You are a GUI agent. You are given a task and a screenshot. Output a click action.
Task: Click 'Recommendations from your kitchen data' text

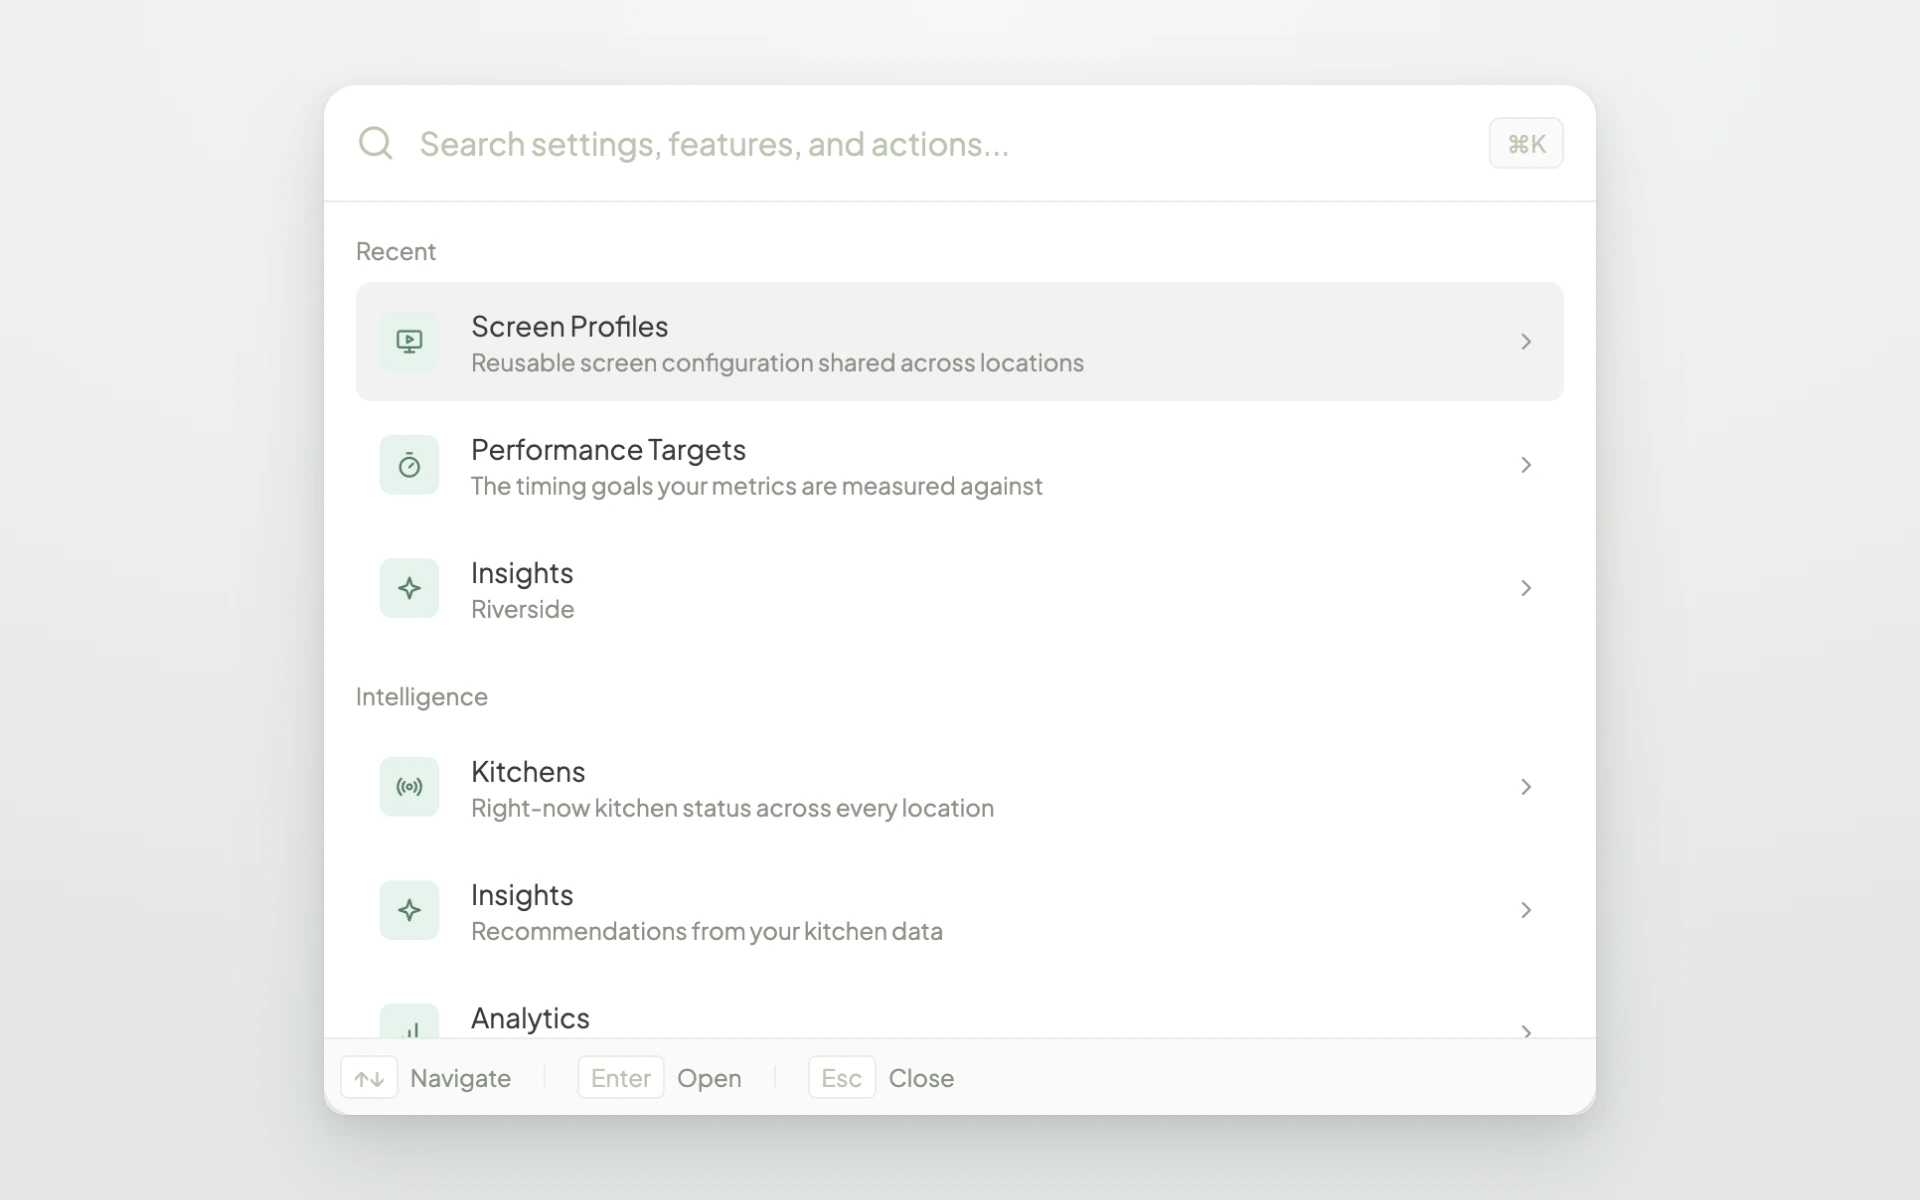[707, 931]
